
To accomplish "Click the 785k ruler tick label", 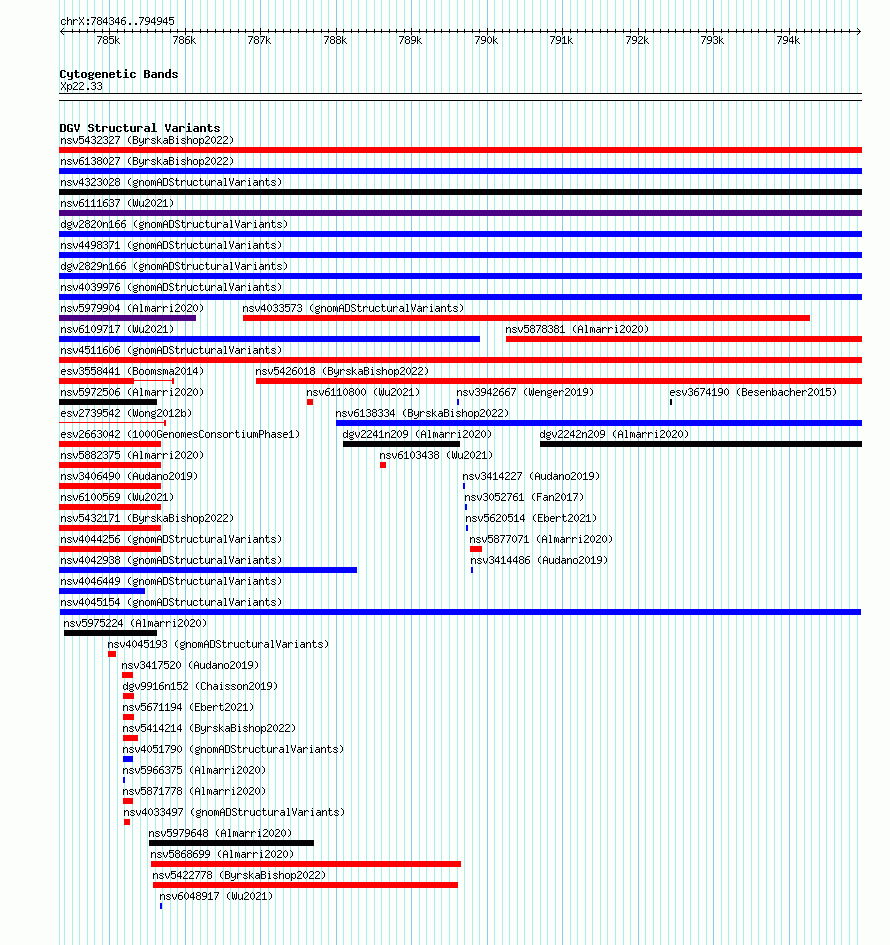I will tap(108, 40).
